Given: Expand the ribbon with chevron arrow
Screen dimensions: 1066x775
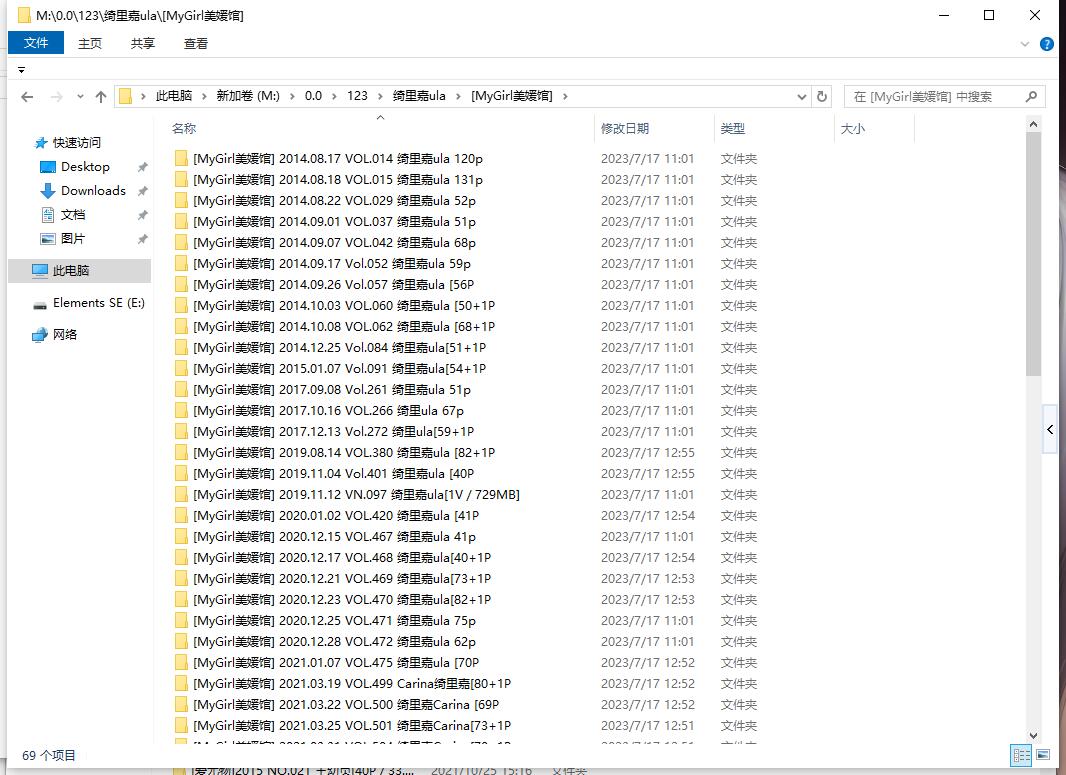Looking at the screenshot, I should pyautogui.click(x=1025, y=44).
